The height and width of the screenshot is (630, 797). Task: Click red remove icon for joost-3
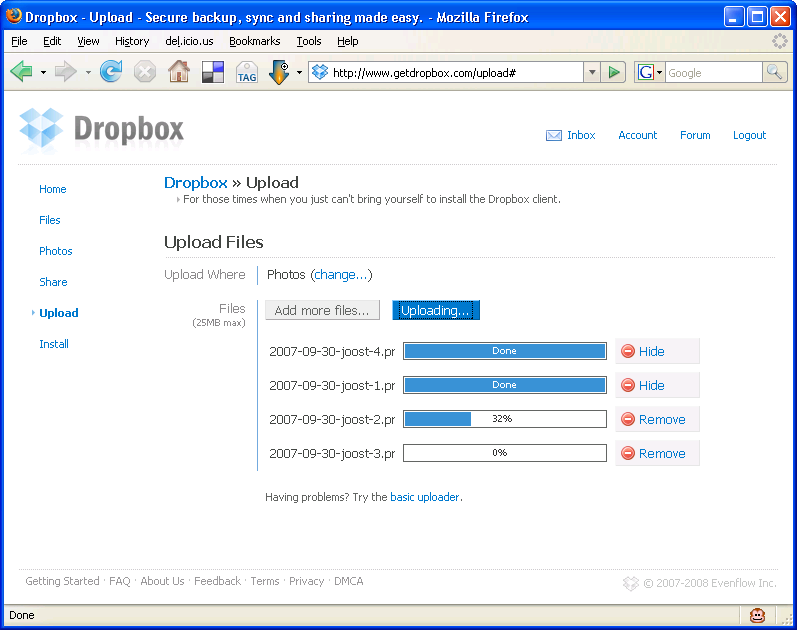pos(628,453)
